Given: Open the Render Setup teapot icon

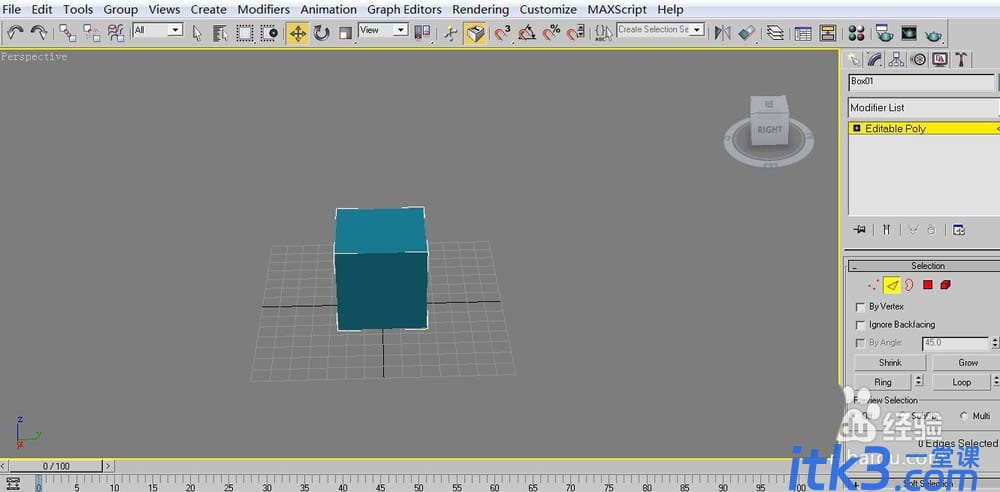Looking at the screenshot, I should (885, 33).
